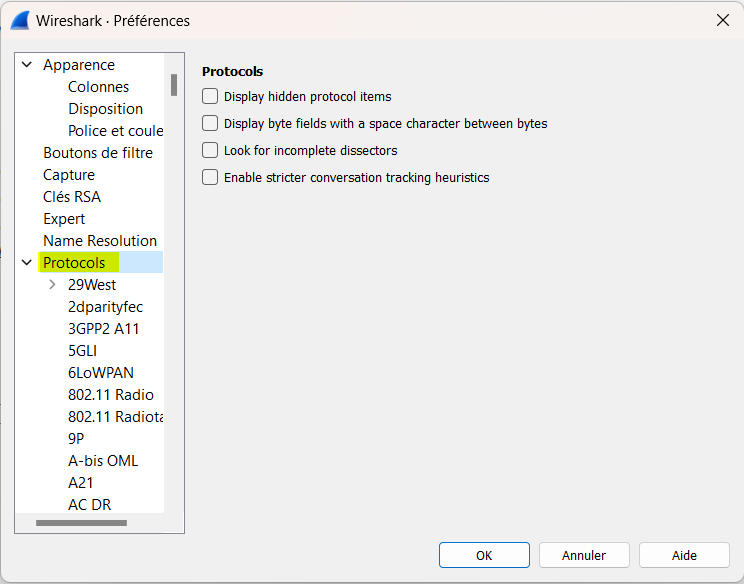
Task: Select Name Resolution in the tree
Action: point(100,241)
